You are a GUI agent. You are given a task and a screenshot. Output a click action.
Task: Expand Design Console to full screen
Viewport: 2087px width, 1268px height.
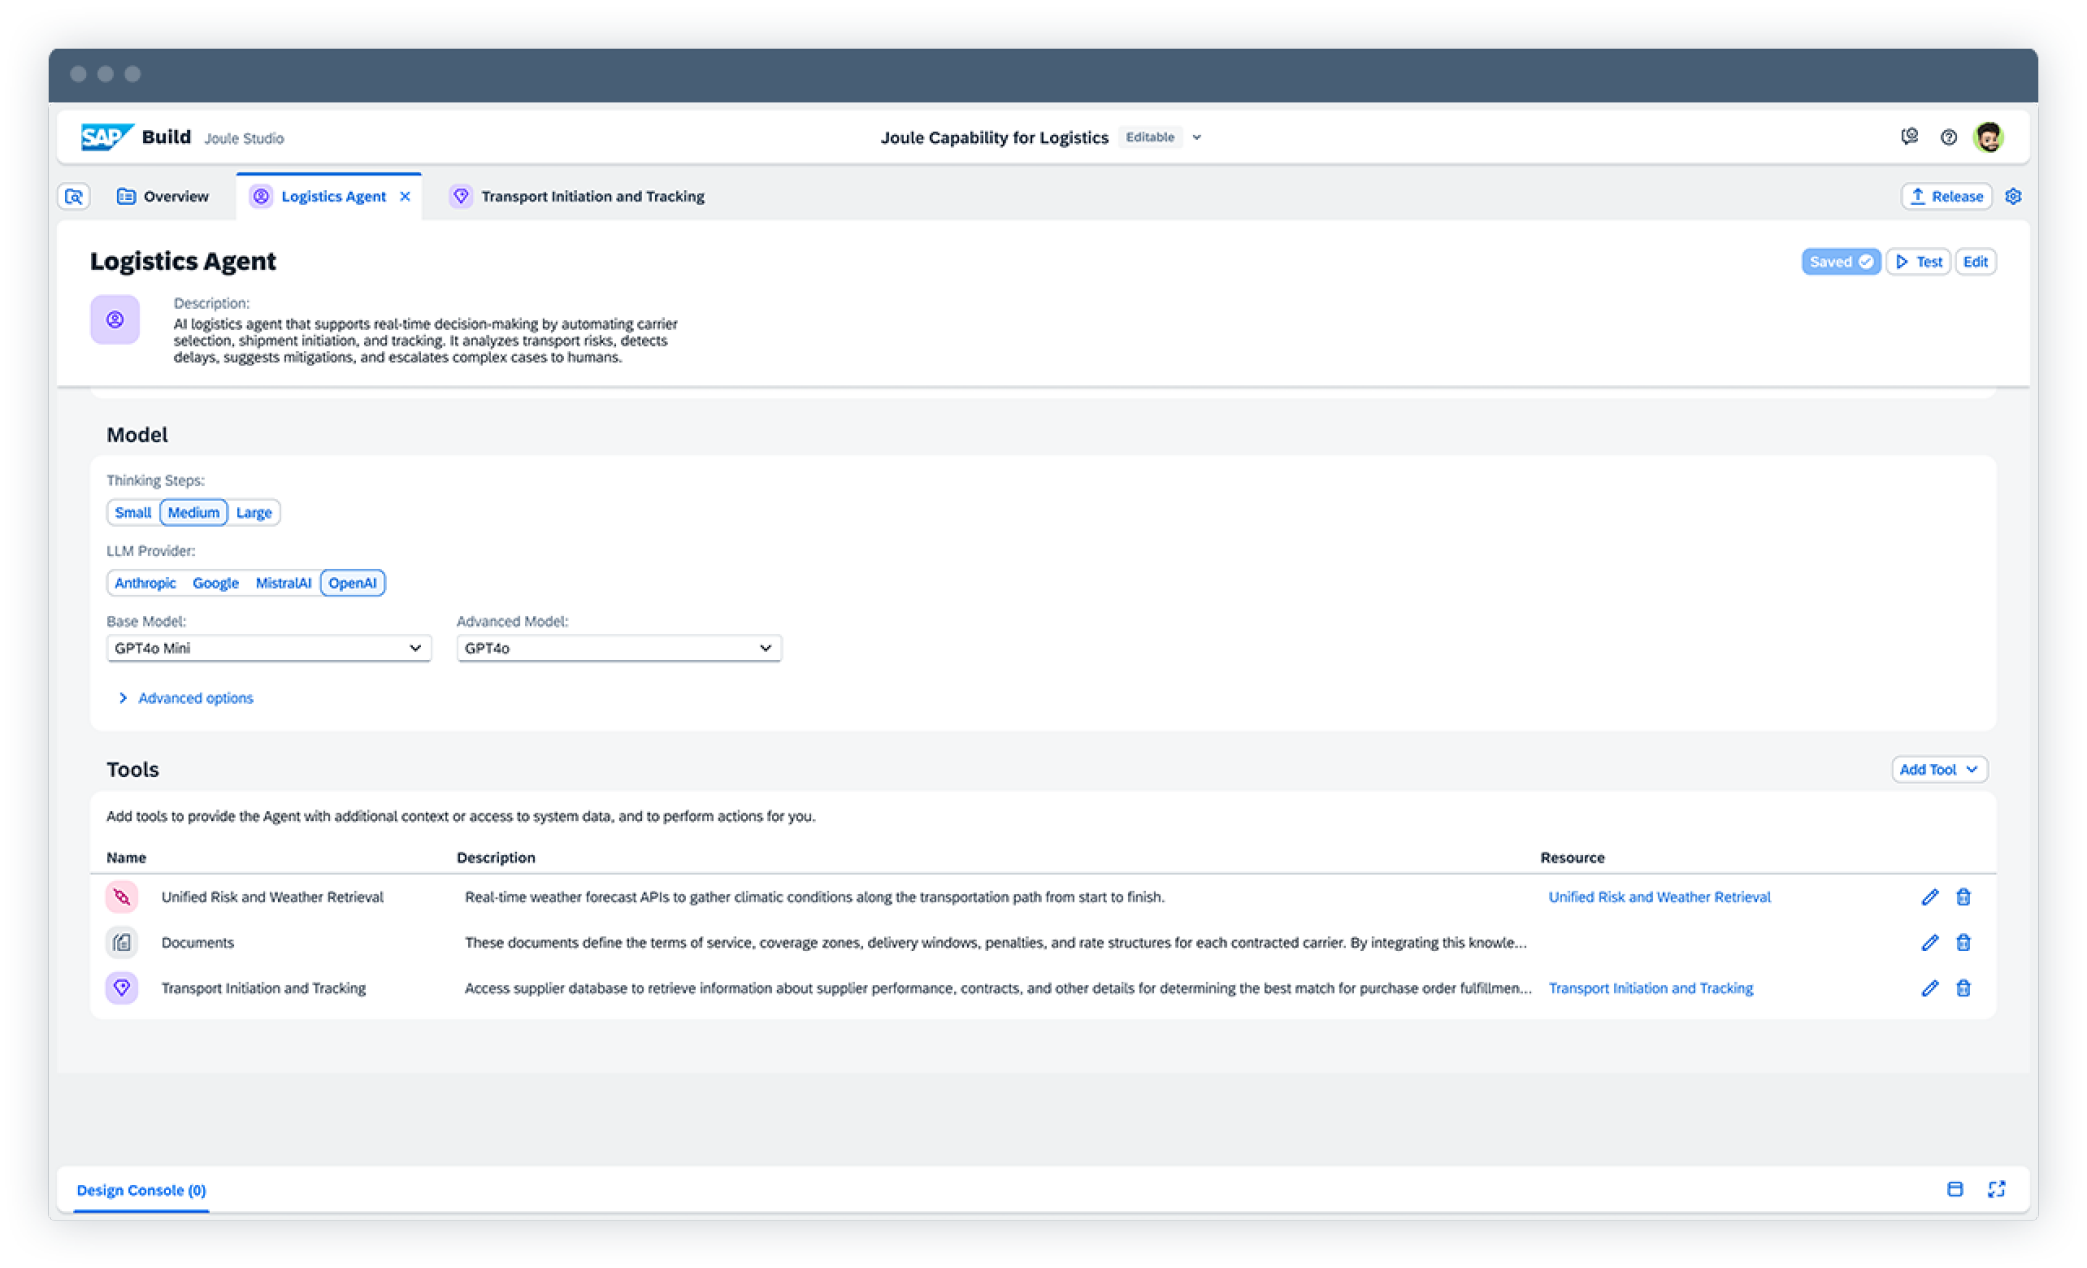point(1996,1190)
